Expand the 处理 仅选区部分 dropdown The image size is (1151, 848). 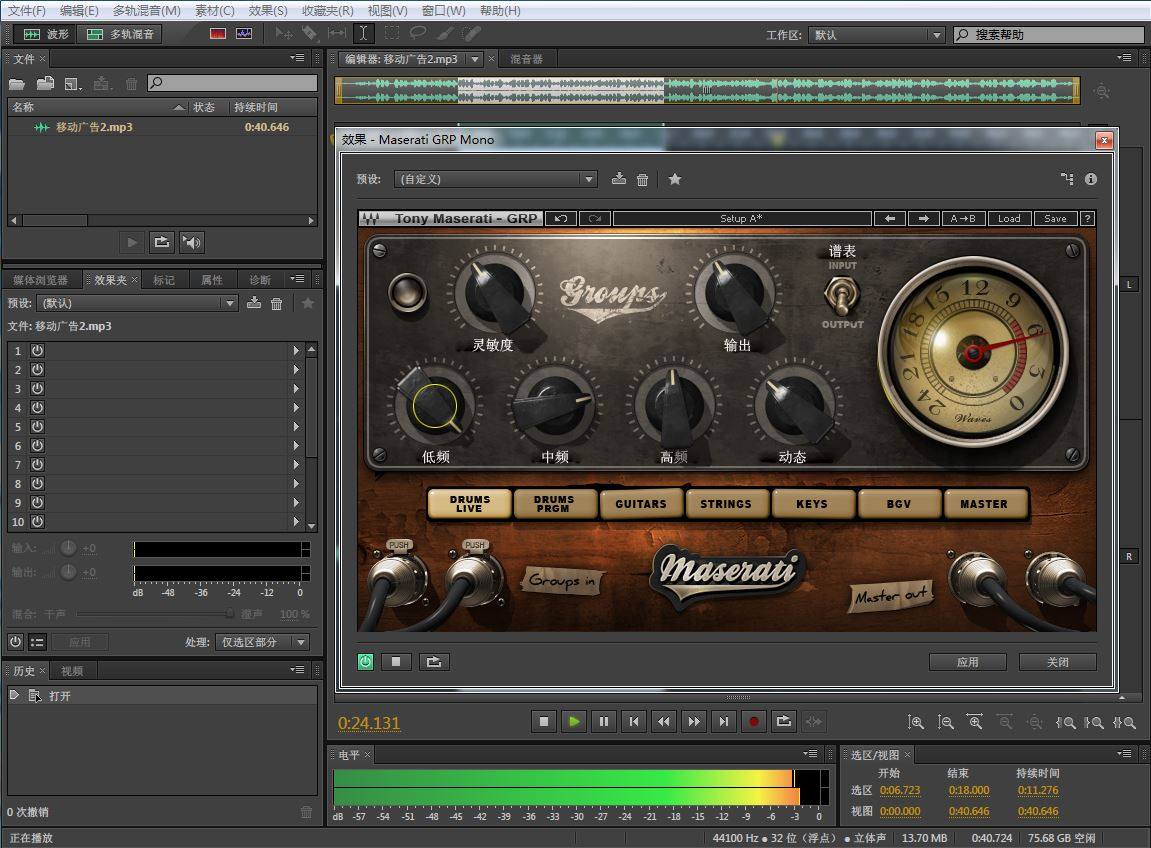[262, 642]
